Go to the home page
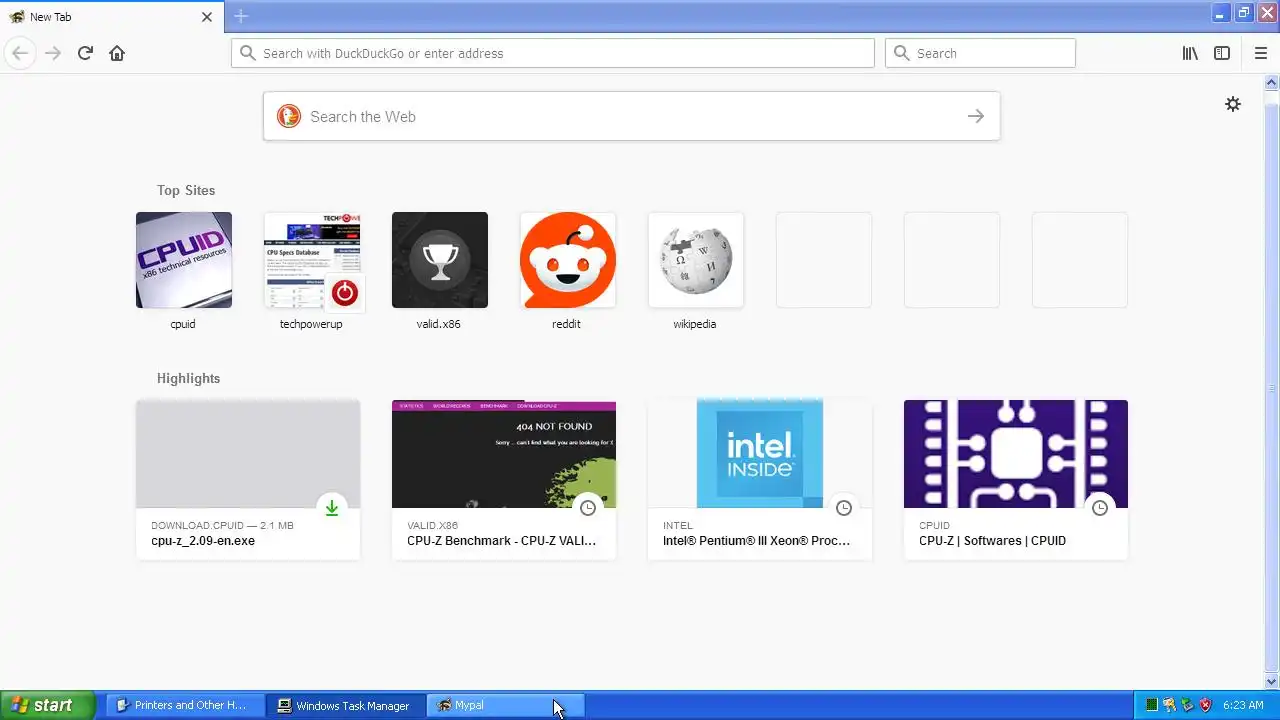1280x720 pixels. point(117,53)
